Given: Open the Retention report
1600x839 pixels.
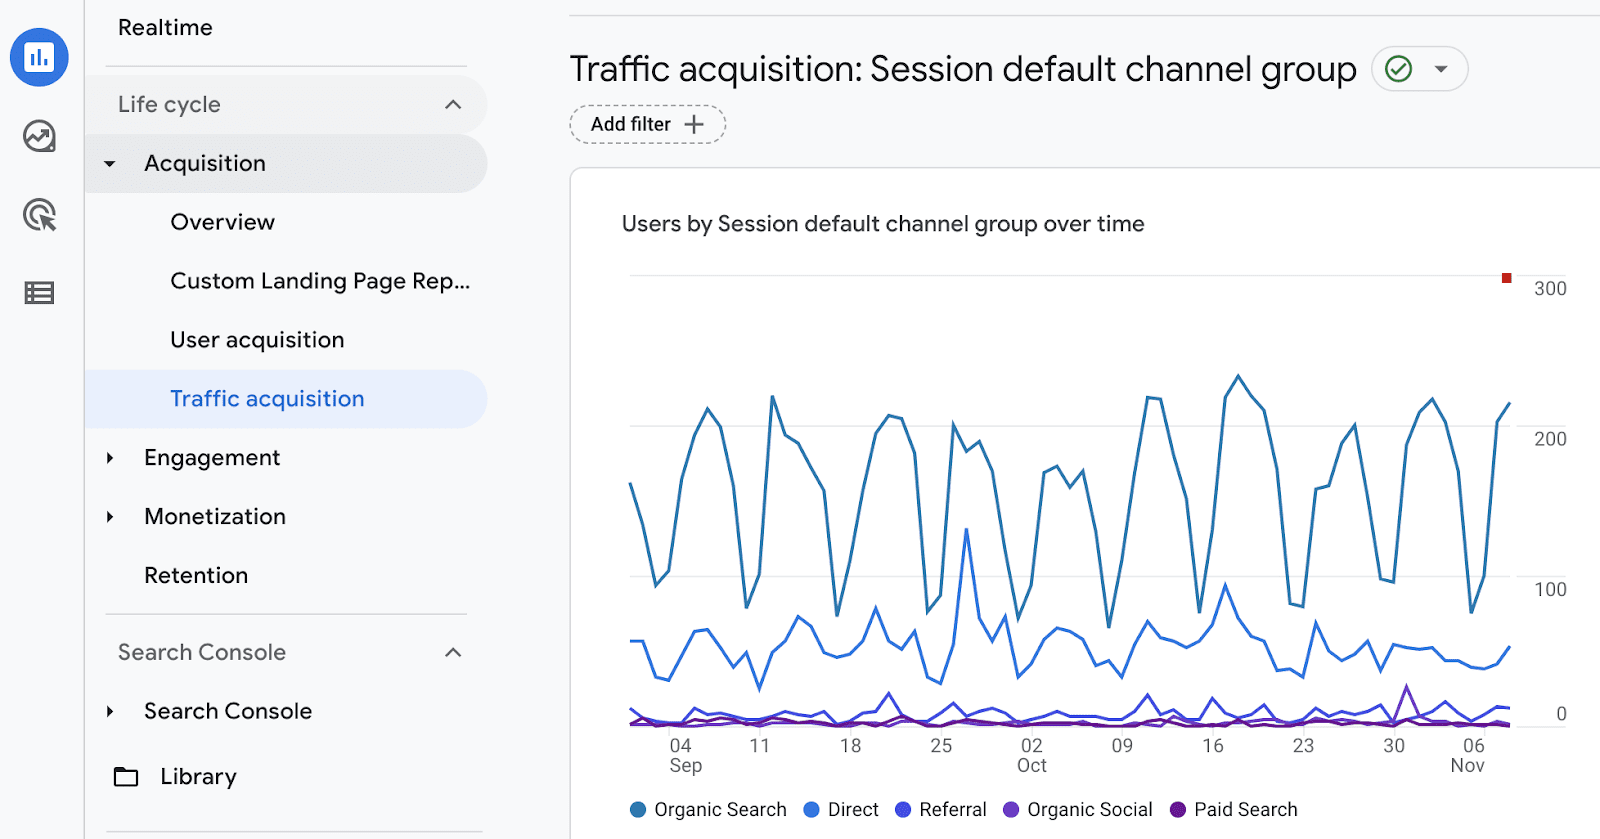Looking at the screenshot, I should click(196, 576).
